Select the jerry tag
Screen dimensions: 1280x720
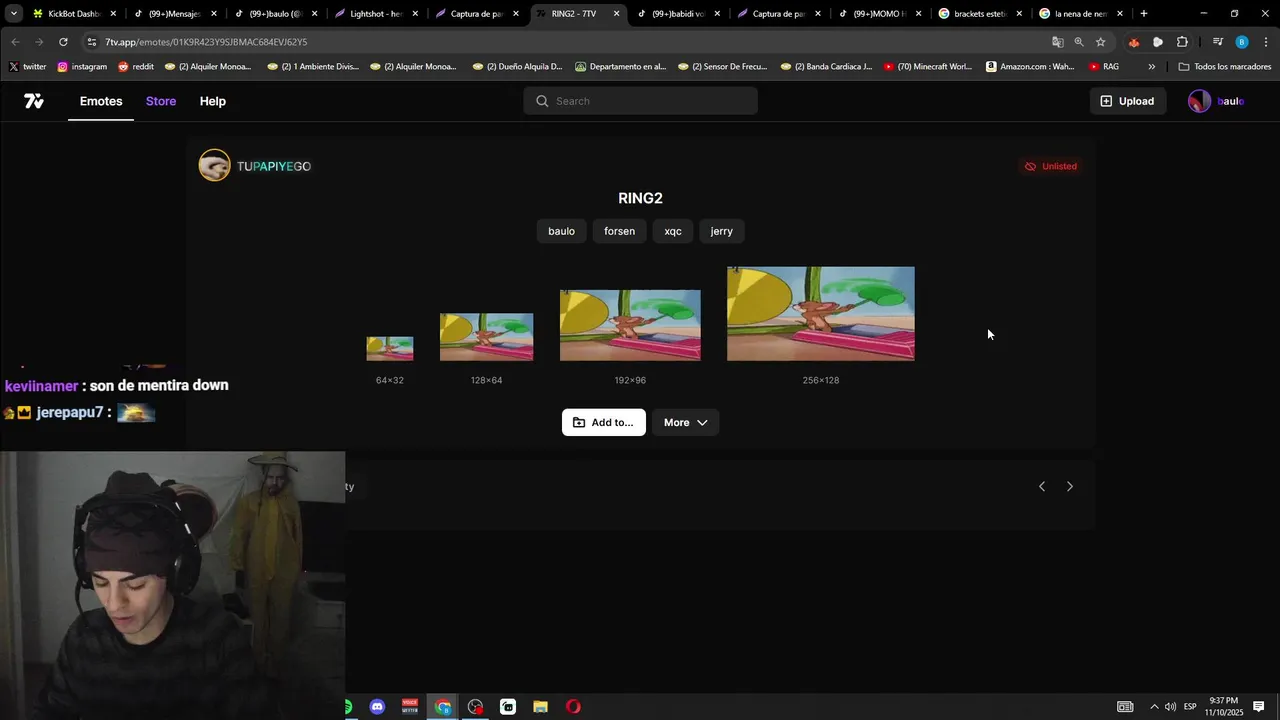721,231
